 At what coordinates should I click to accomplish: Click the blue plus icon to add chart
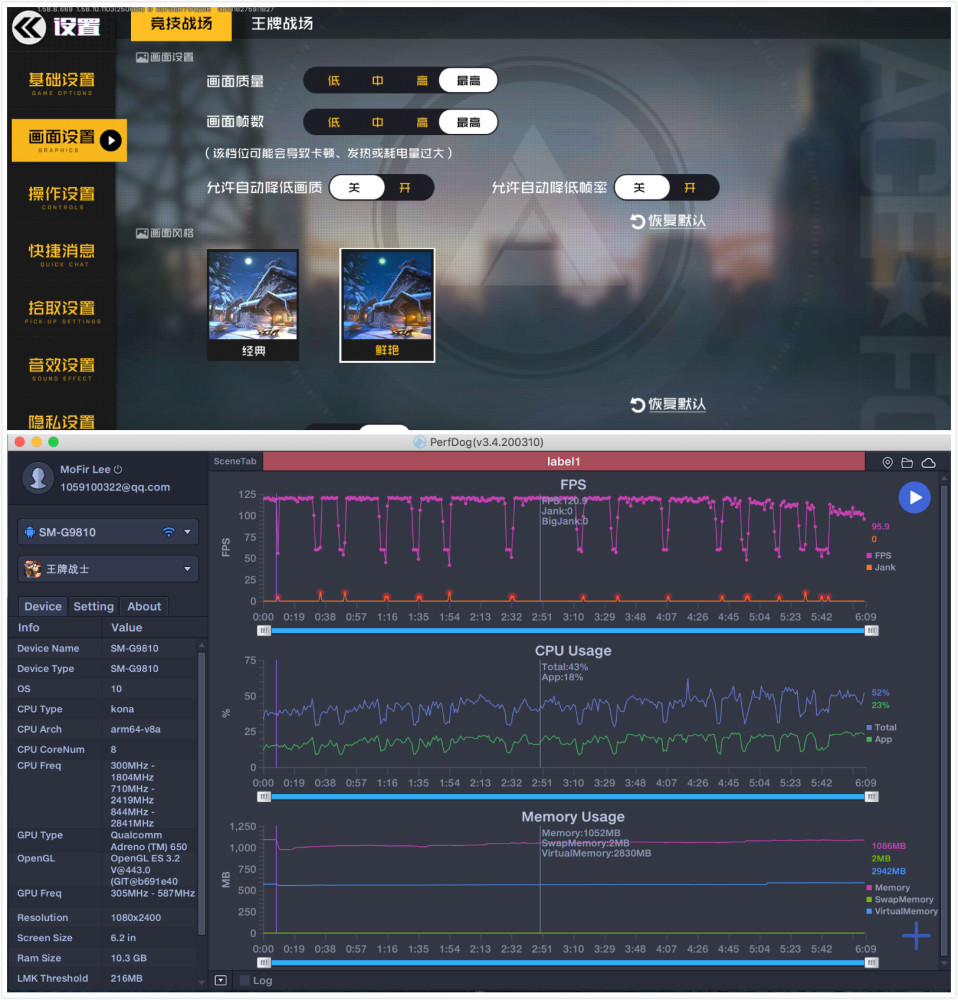916,936
